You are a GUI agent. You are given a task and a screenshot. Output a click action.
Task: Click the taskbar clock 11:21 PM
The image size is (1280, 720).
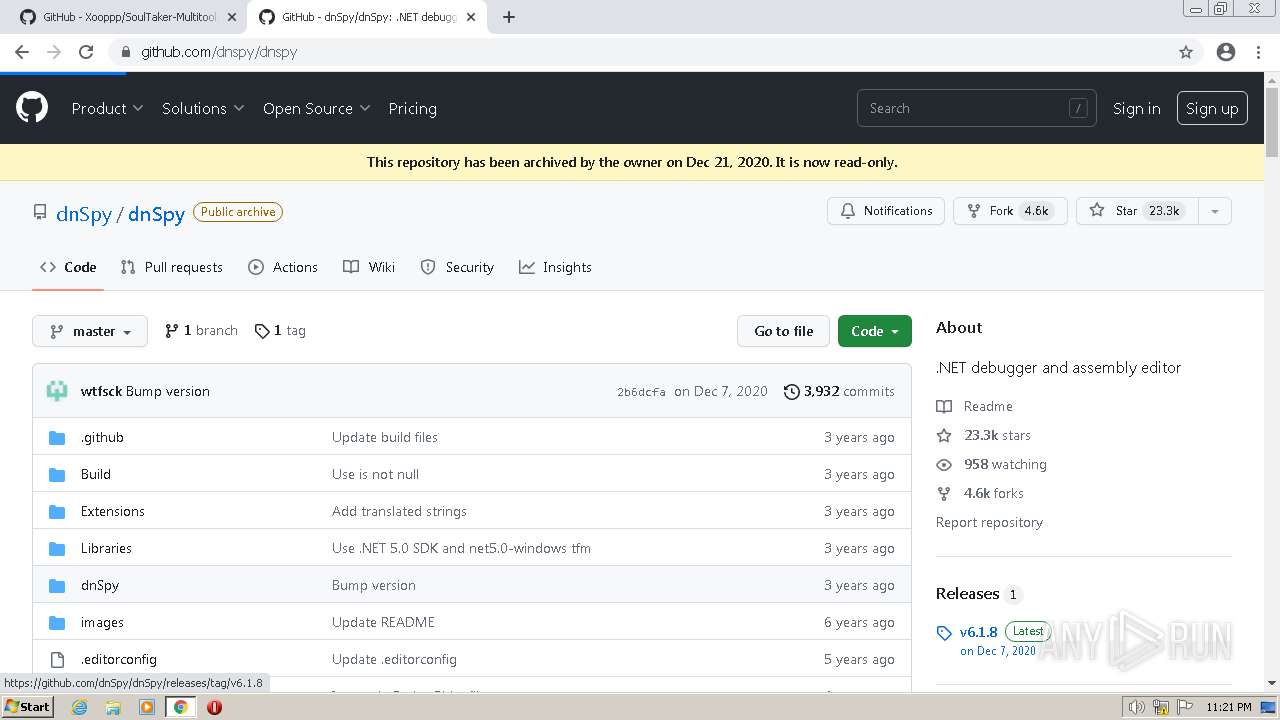pyautogui.click(x=1228, y=707)
